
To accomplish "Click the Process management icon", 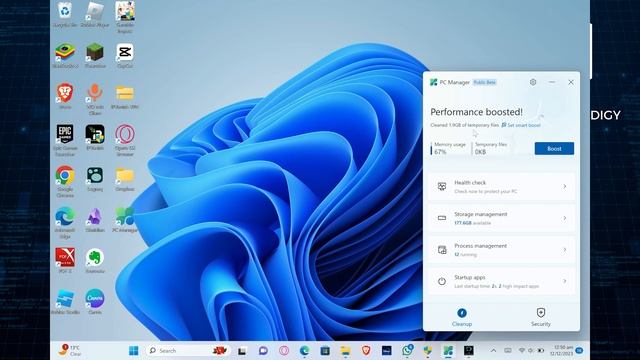I will coord(442,250).
